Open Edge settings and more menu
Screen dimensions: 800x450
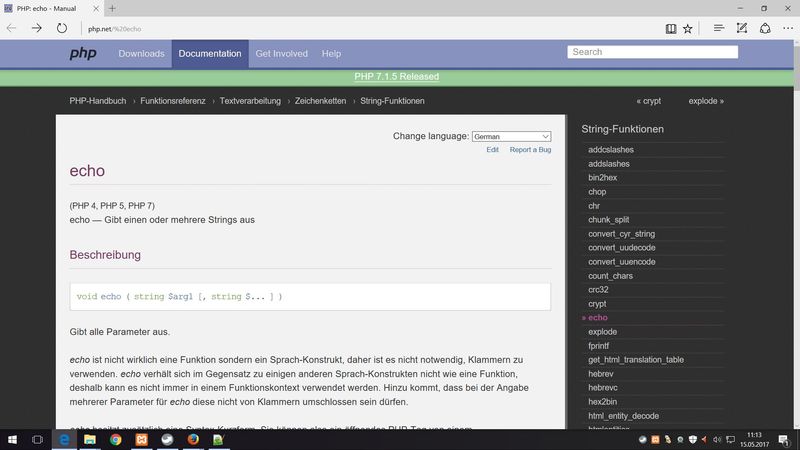[x=788, y=29]
